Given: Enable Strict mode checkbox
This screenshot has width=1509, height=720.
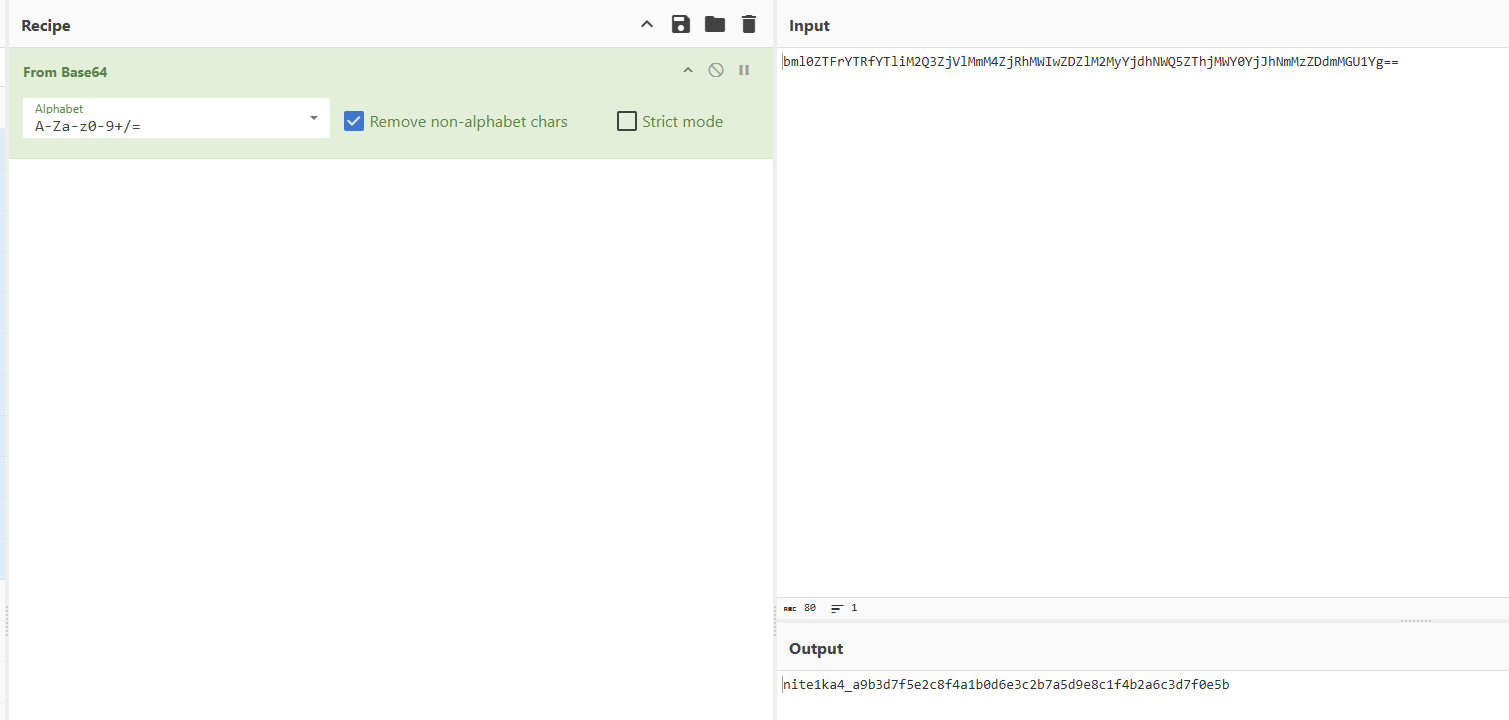Looking at the screenshot, I should click(x=627, y=121).
